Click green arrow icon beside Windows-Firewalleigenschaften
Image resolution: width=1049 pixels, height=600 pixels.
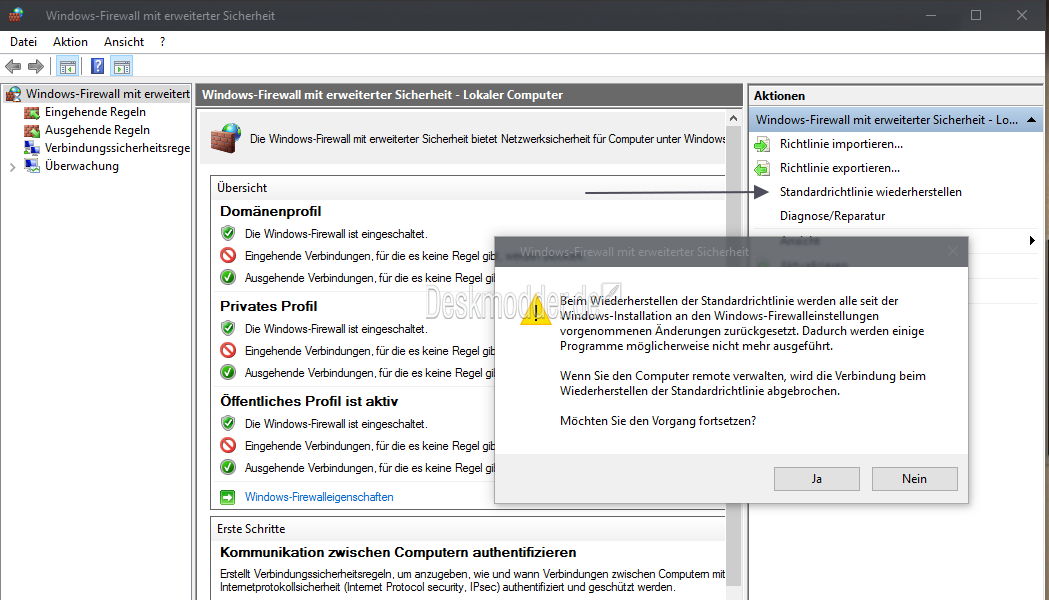(227, 497)
